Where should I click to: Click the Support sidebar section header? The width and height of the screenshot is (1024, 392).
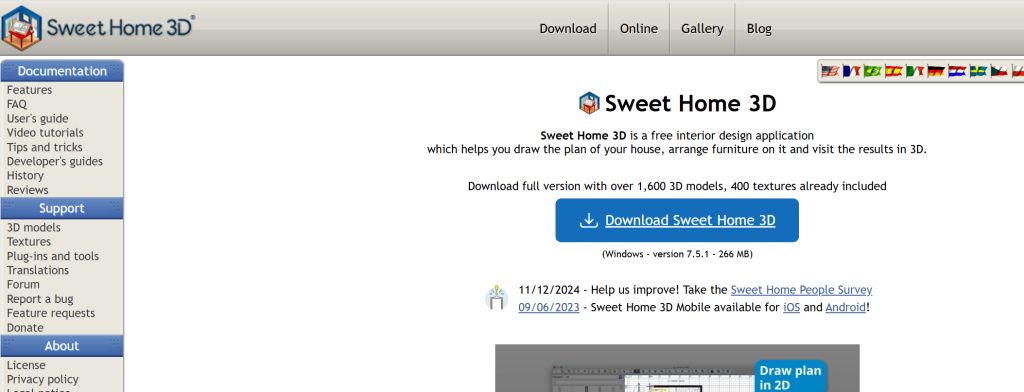[x=62, y=208]
